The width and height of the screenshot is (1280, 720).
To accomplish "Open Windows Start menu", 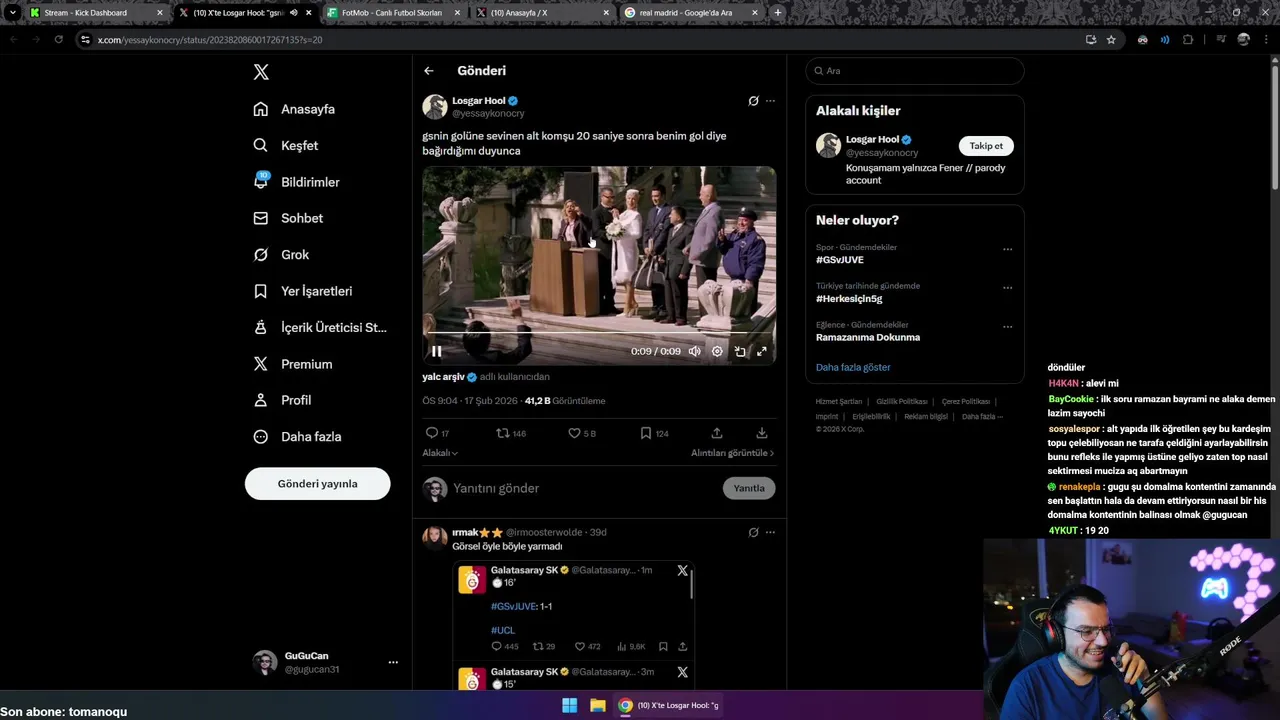I will [x=569, y=705].
